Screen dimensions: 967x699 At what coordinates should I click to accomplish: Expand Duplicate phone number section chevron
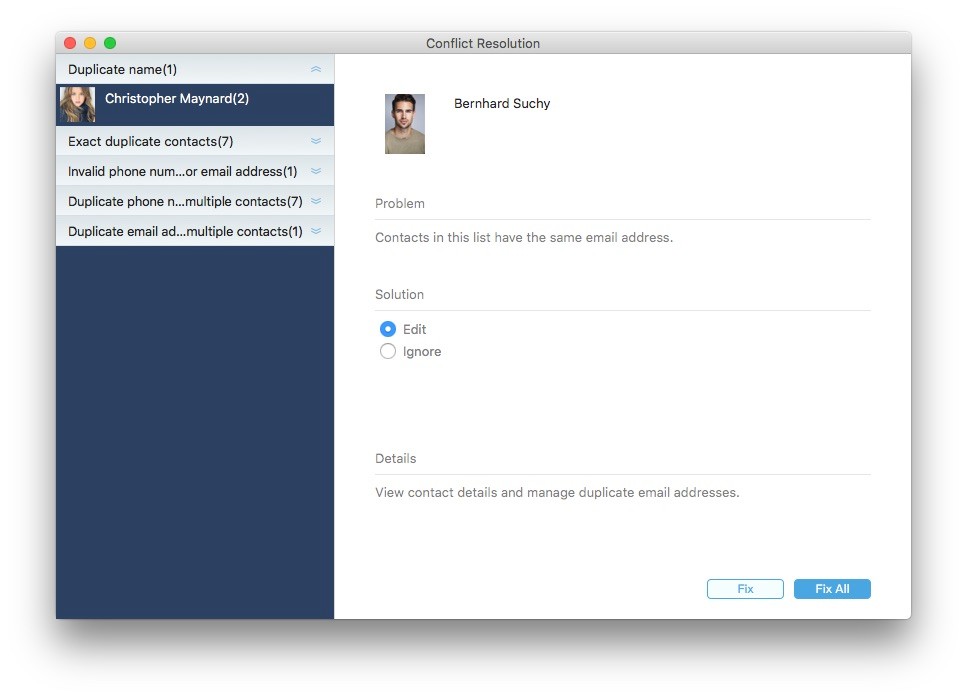click(x=316, y=201)
